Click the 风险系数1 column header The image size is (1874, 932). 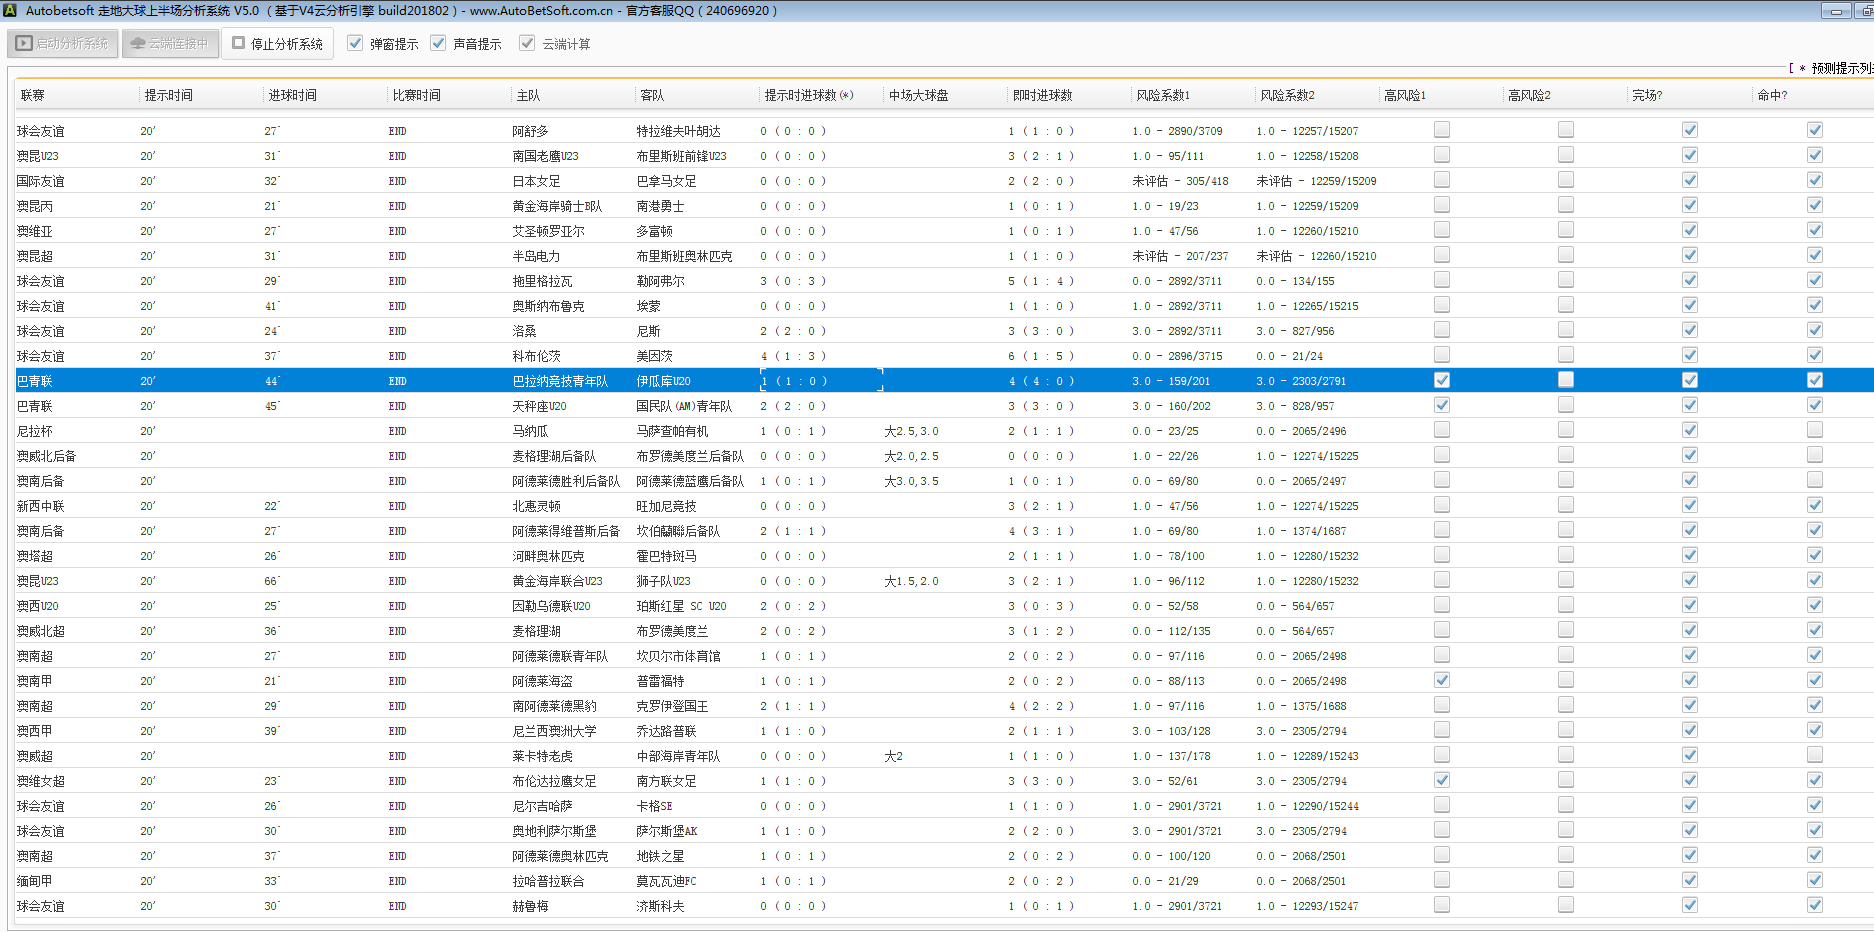1163,96
